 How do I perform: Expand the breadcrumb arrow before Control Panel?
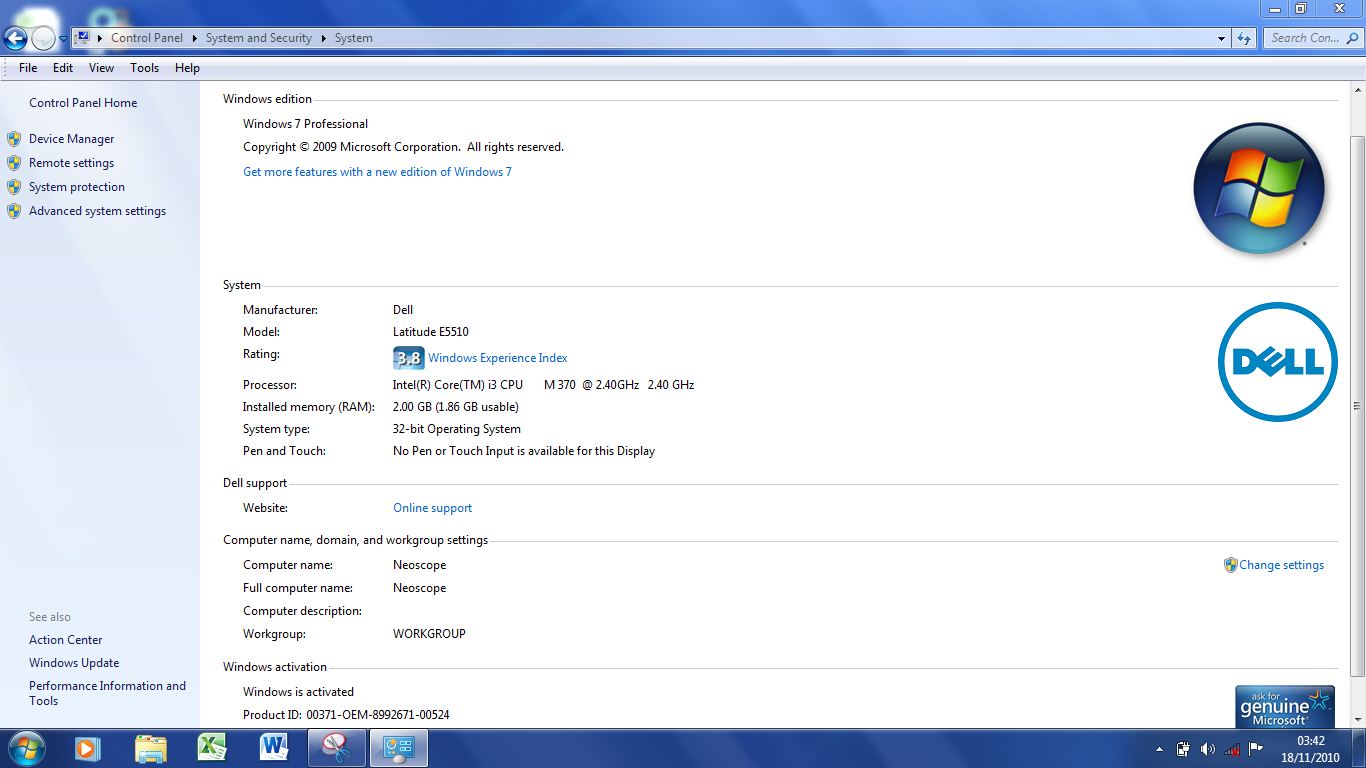[101, 38]
